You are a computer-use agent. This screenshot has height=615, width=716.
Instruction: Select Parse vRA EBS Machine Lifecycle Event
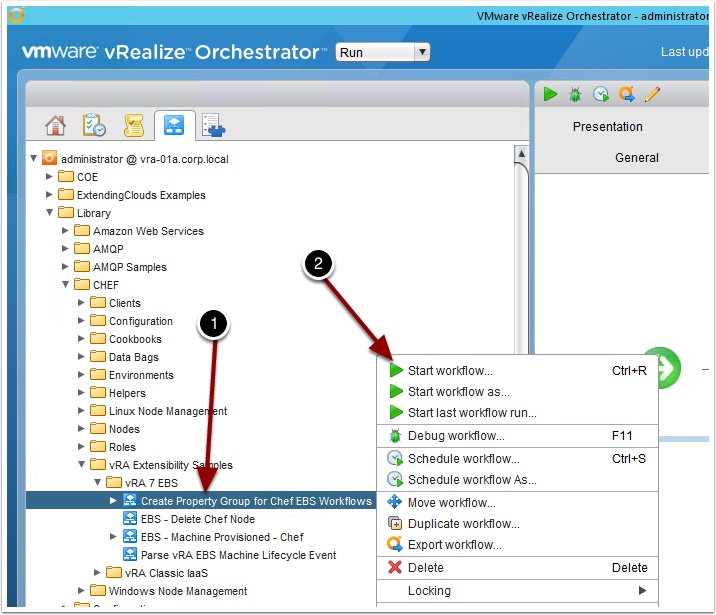(238, 555)
